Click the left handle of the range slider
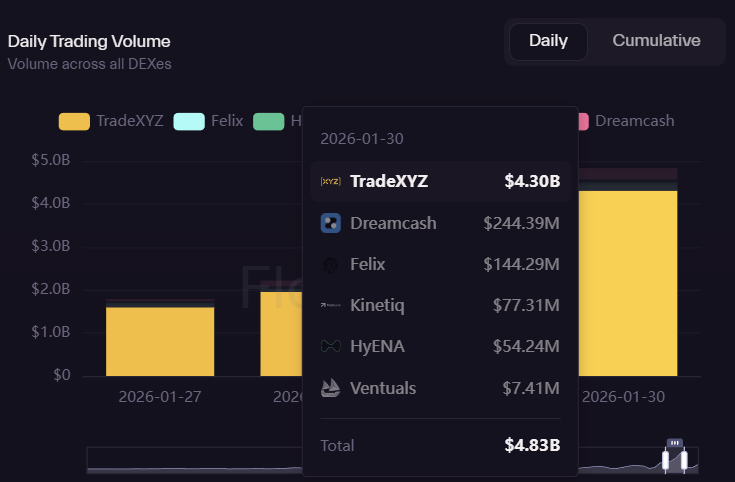The image size is (735, 482). coord(666,460)
